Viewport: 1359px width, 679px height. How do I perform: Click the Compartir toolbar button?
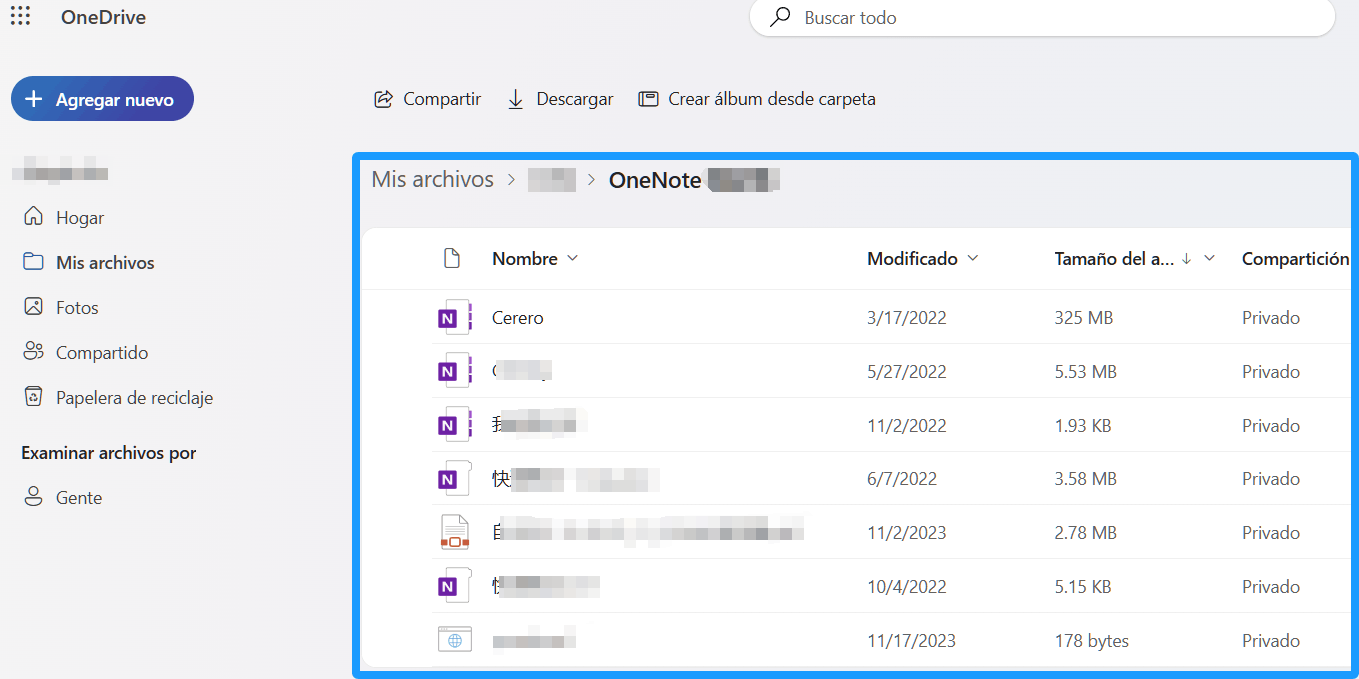(427, 99)
